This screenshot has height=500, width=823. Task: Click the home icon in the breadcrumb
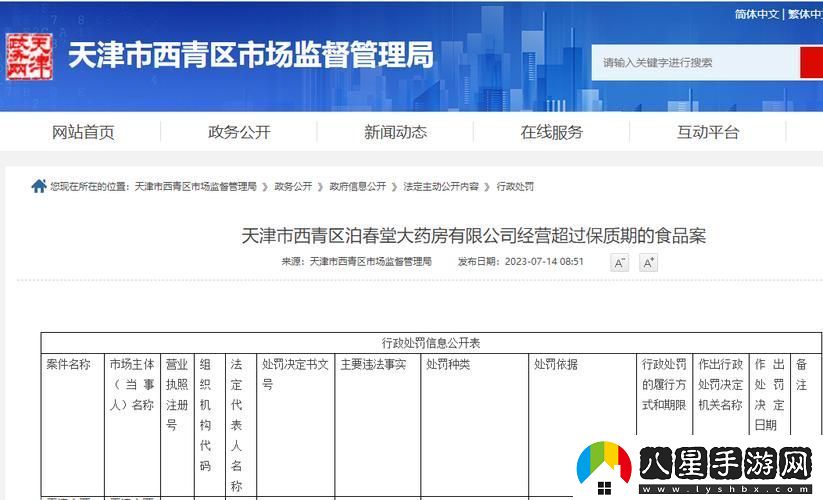click(x=39, y=186)
